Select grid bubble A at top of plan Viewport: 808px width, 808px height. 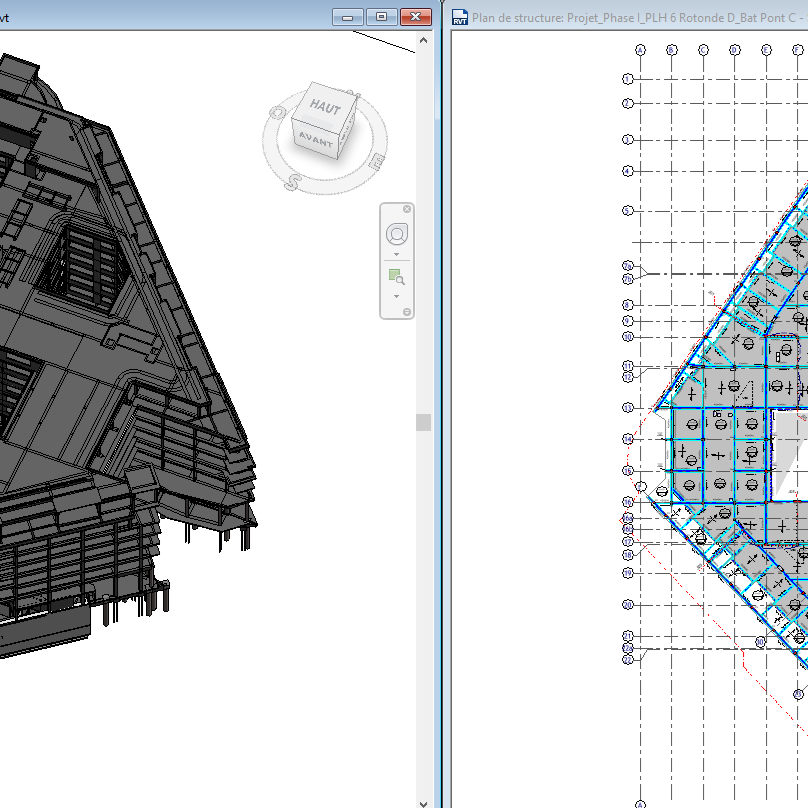(640, 49)
